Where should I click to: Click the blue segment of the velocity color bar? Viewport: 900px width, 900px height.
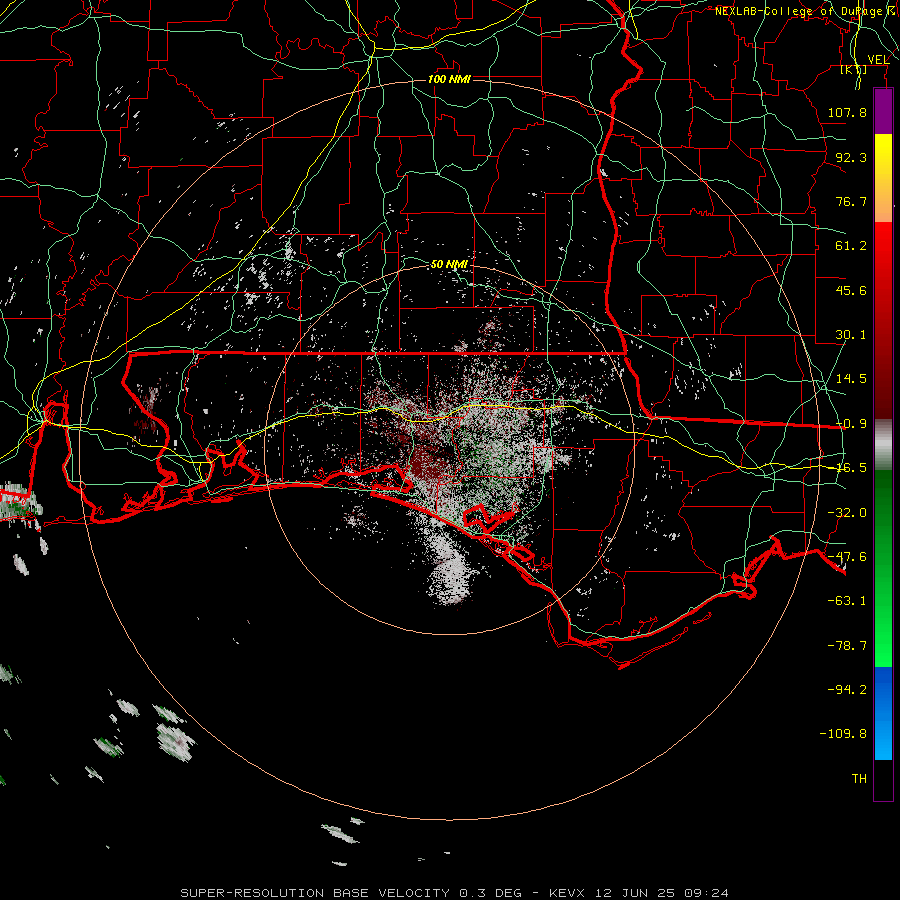click(883, 713)
